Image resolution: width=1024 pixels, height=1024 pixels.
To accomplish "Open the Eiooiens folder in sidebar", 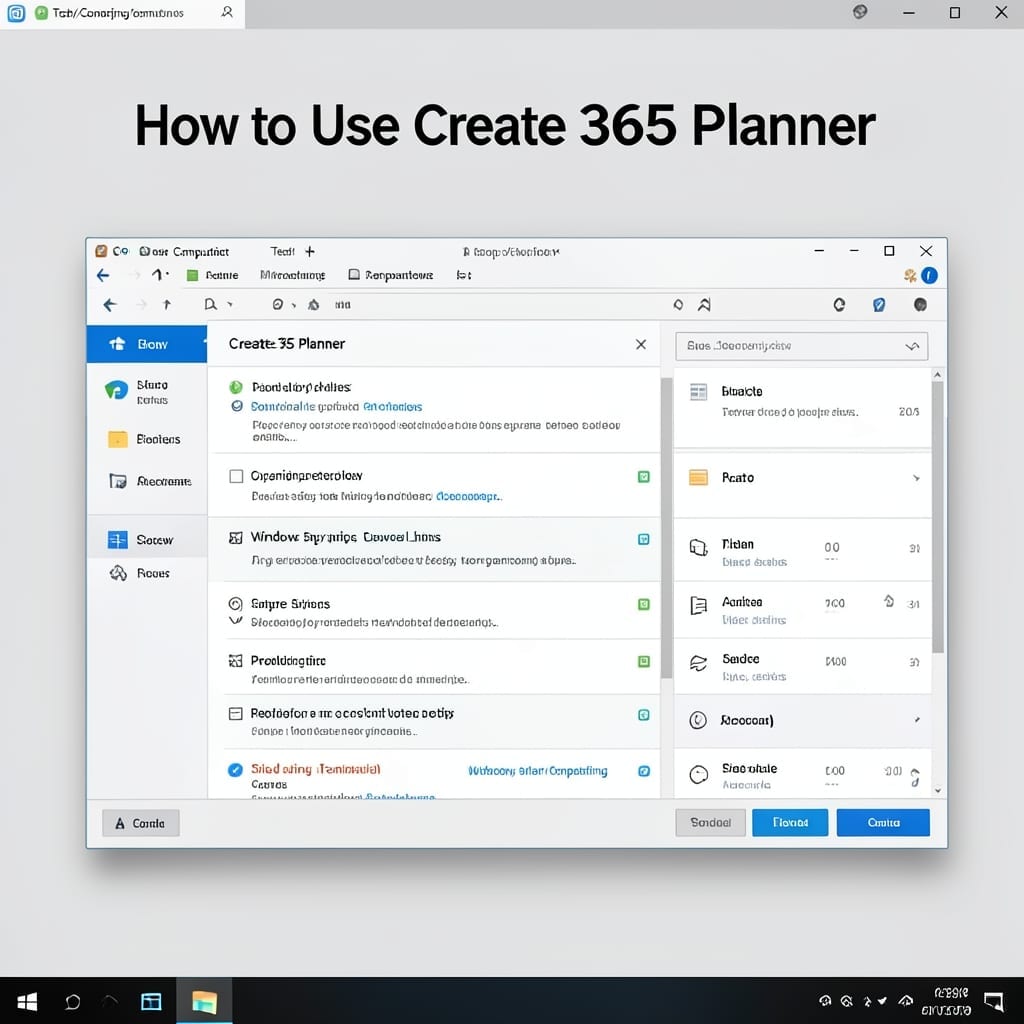I will (146, 439).
